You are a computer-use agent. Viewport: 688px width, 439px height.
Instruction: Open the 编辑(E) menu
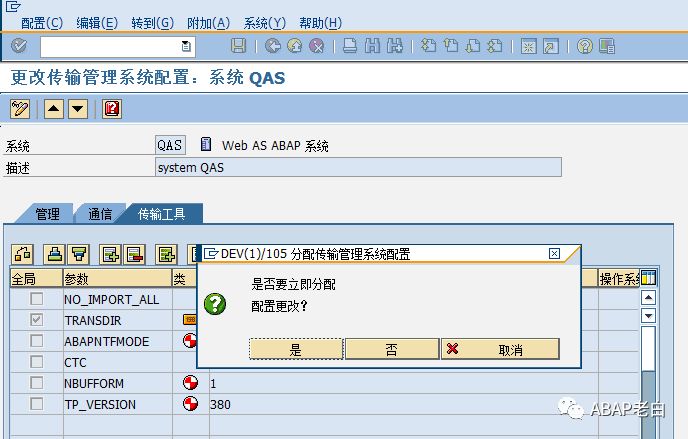tap(97, 23)
